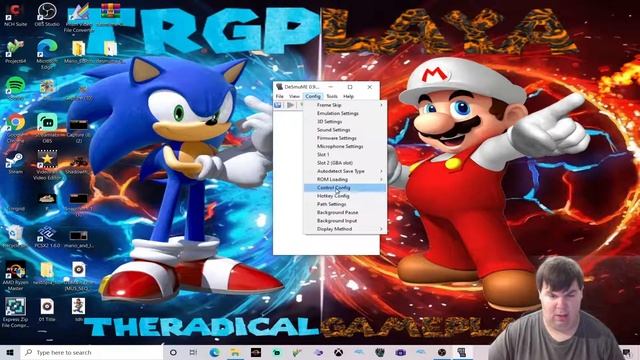Open Cortana from the taskbar
The height and width of the screenshot is (360, 640).
click(173, 352)
